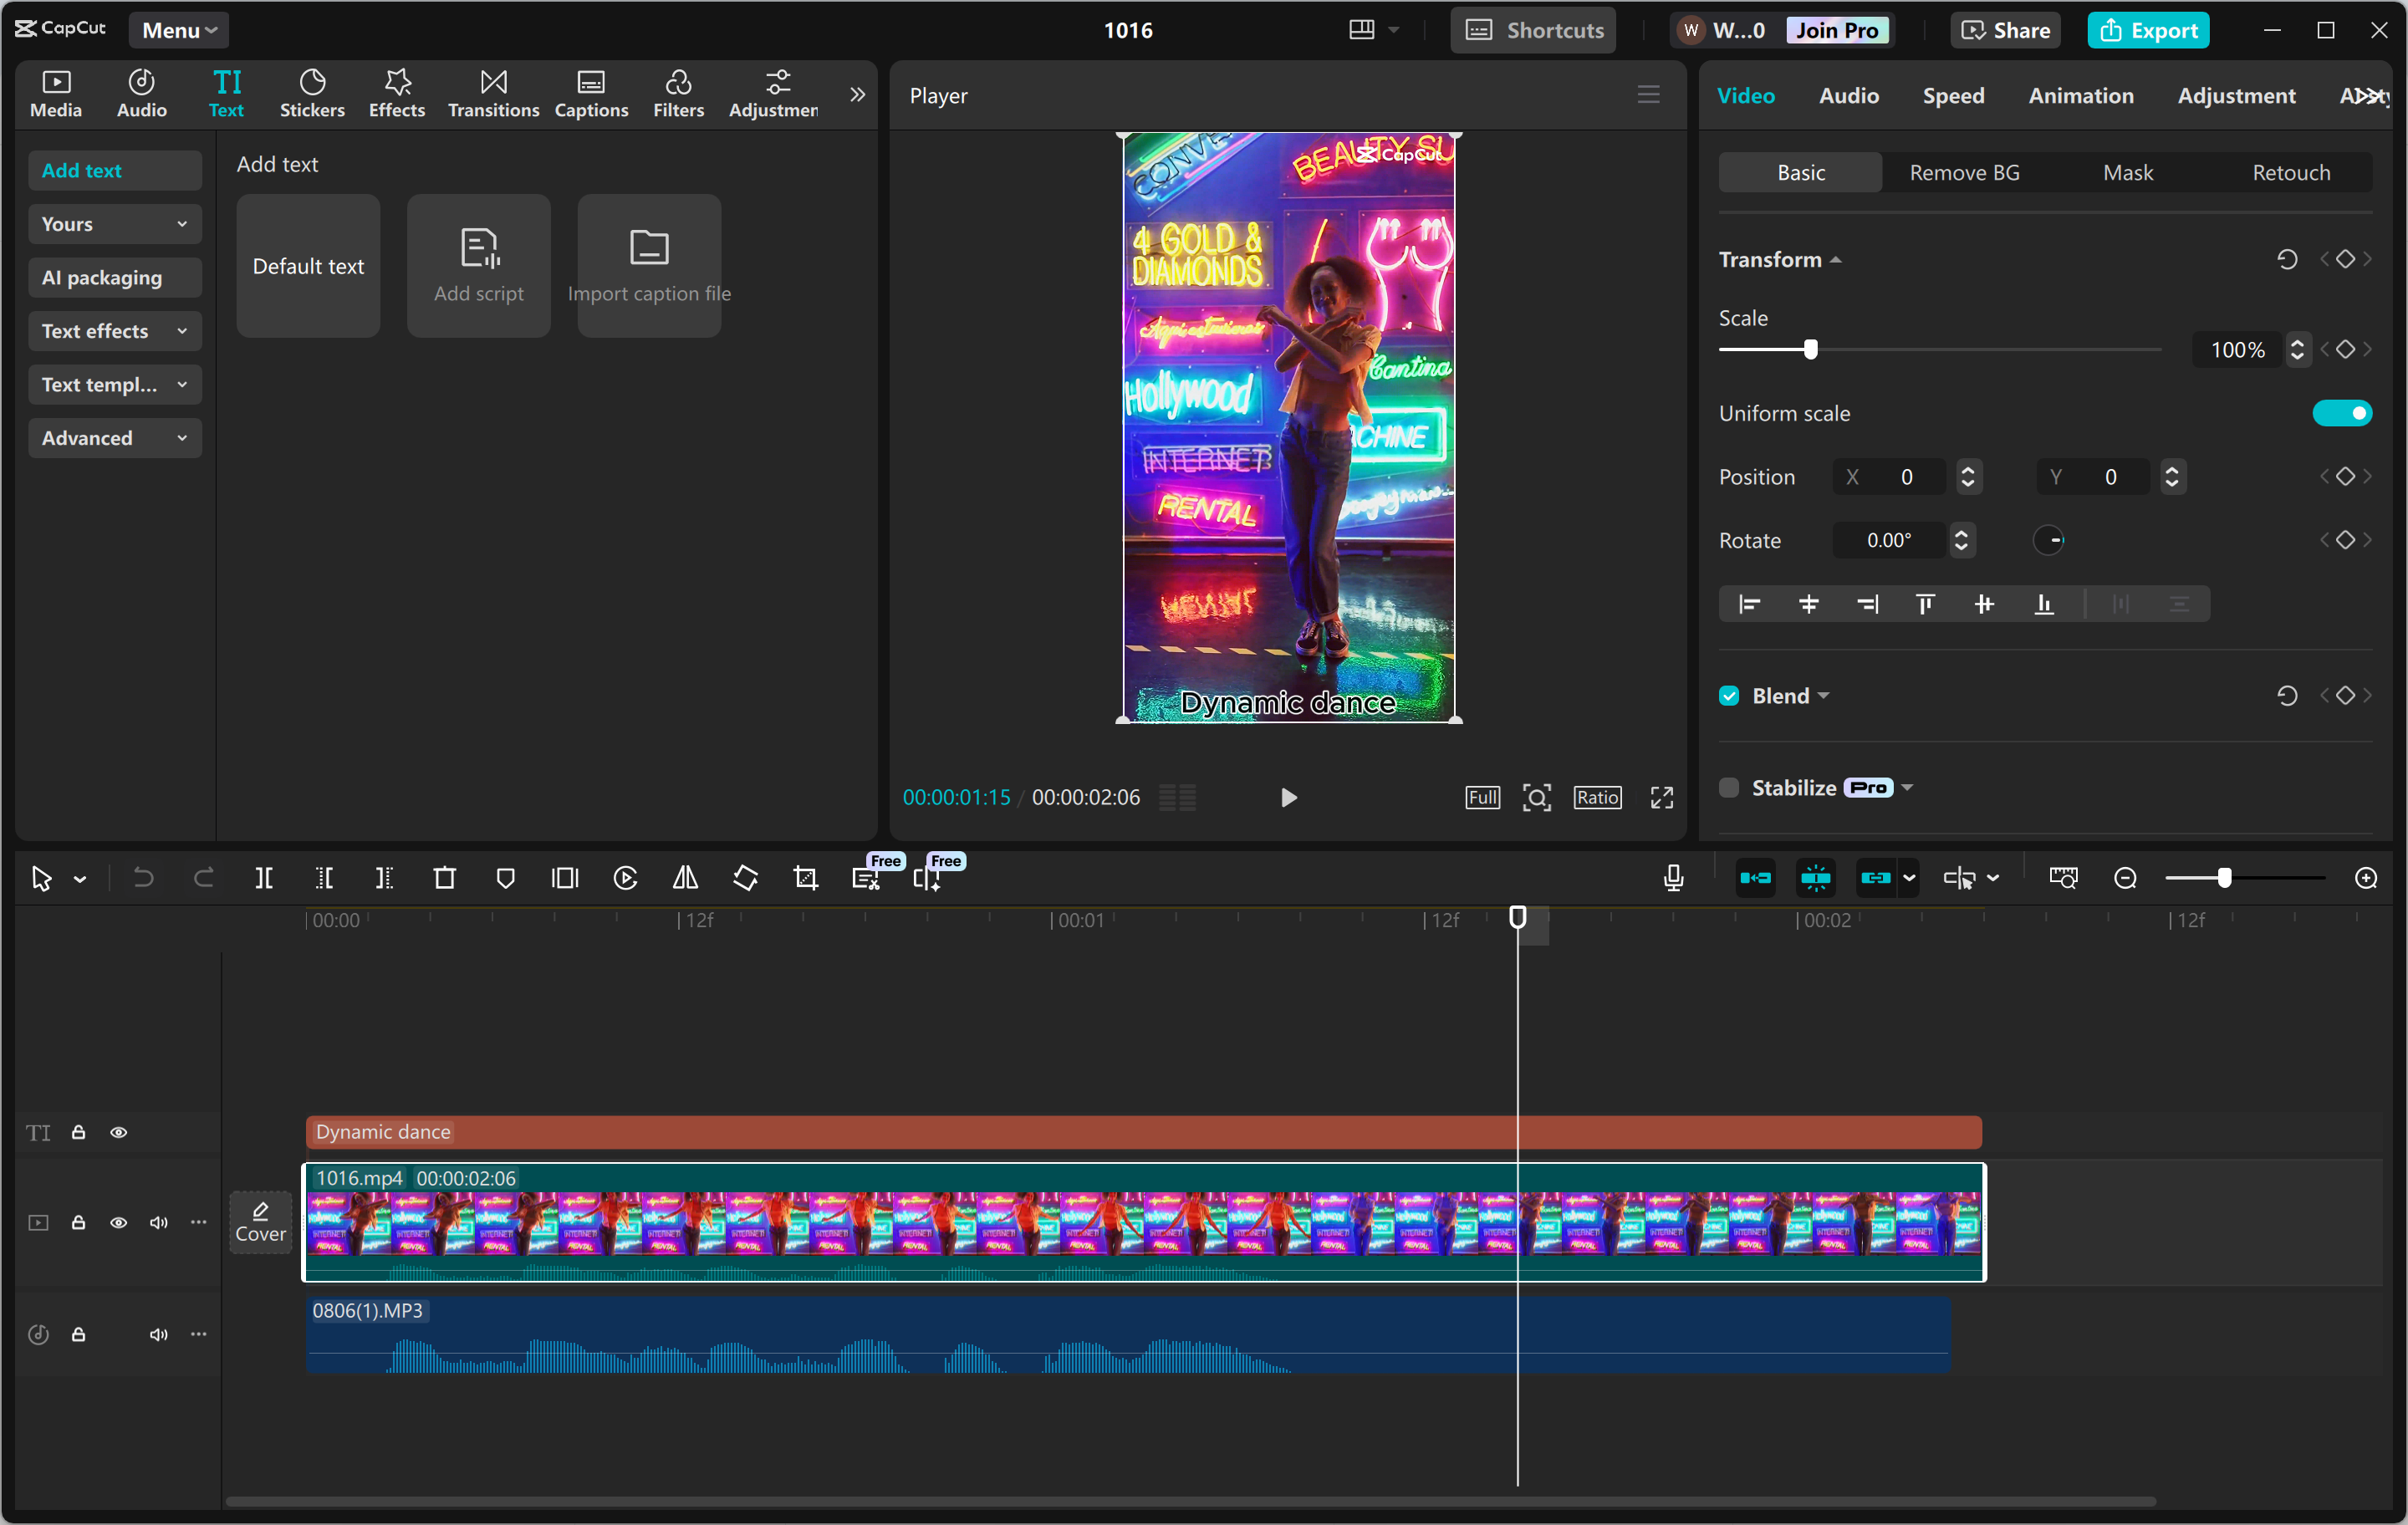
Task: Toggle Uniform scale off
Action: pos(2343,413)
